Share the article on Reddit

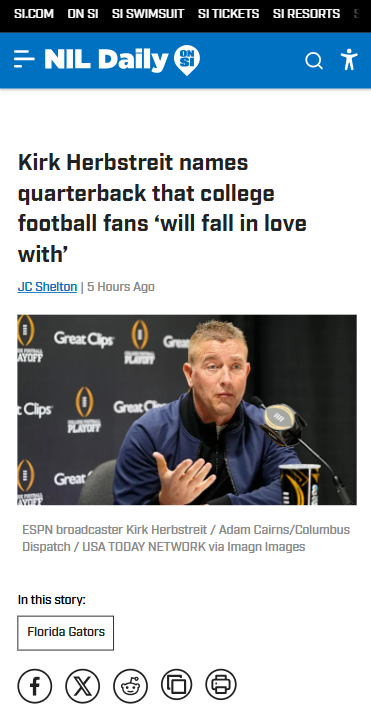point(130,686)
